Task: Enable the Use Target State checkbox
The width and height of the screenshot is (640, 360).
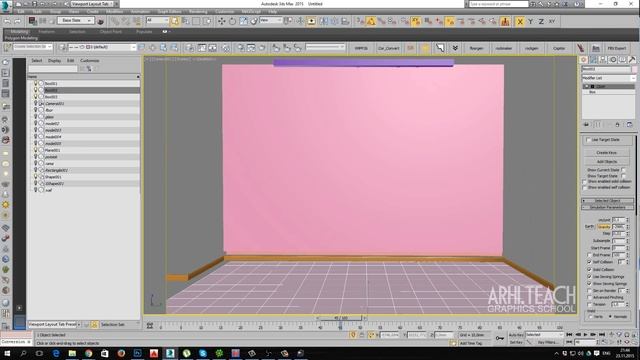Action: [588, 140]
